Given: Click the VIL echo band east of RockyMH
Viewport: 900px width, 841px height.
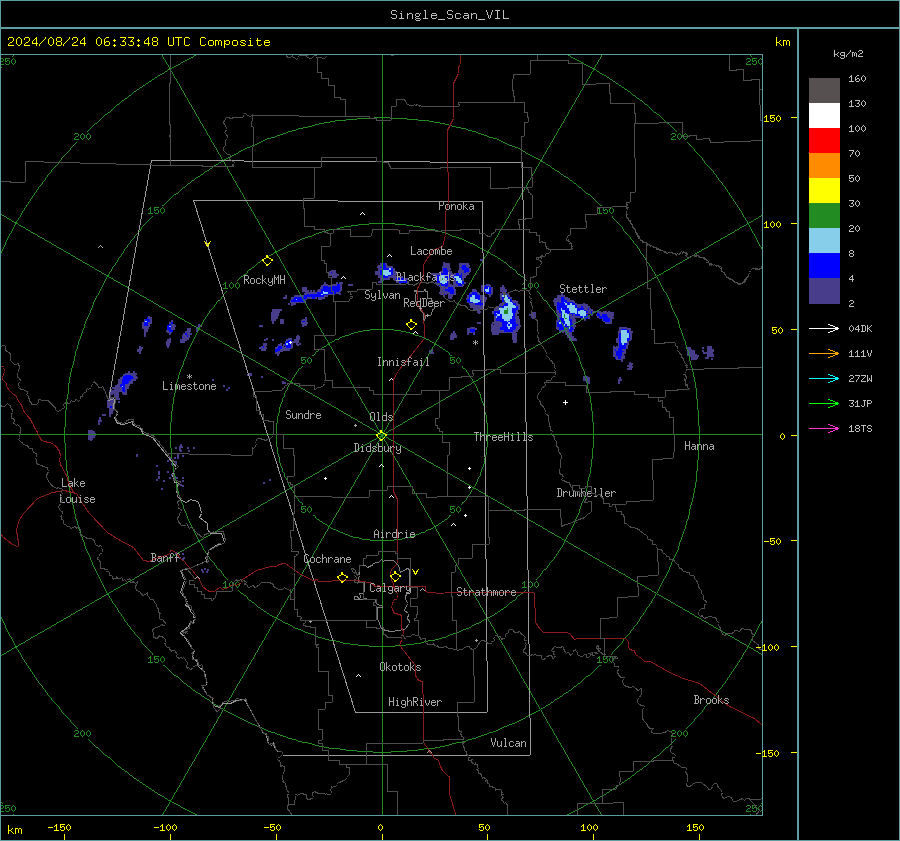Looking at the screenshot, I should [x=316, y=293].
